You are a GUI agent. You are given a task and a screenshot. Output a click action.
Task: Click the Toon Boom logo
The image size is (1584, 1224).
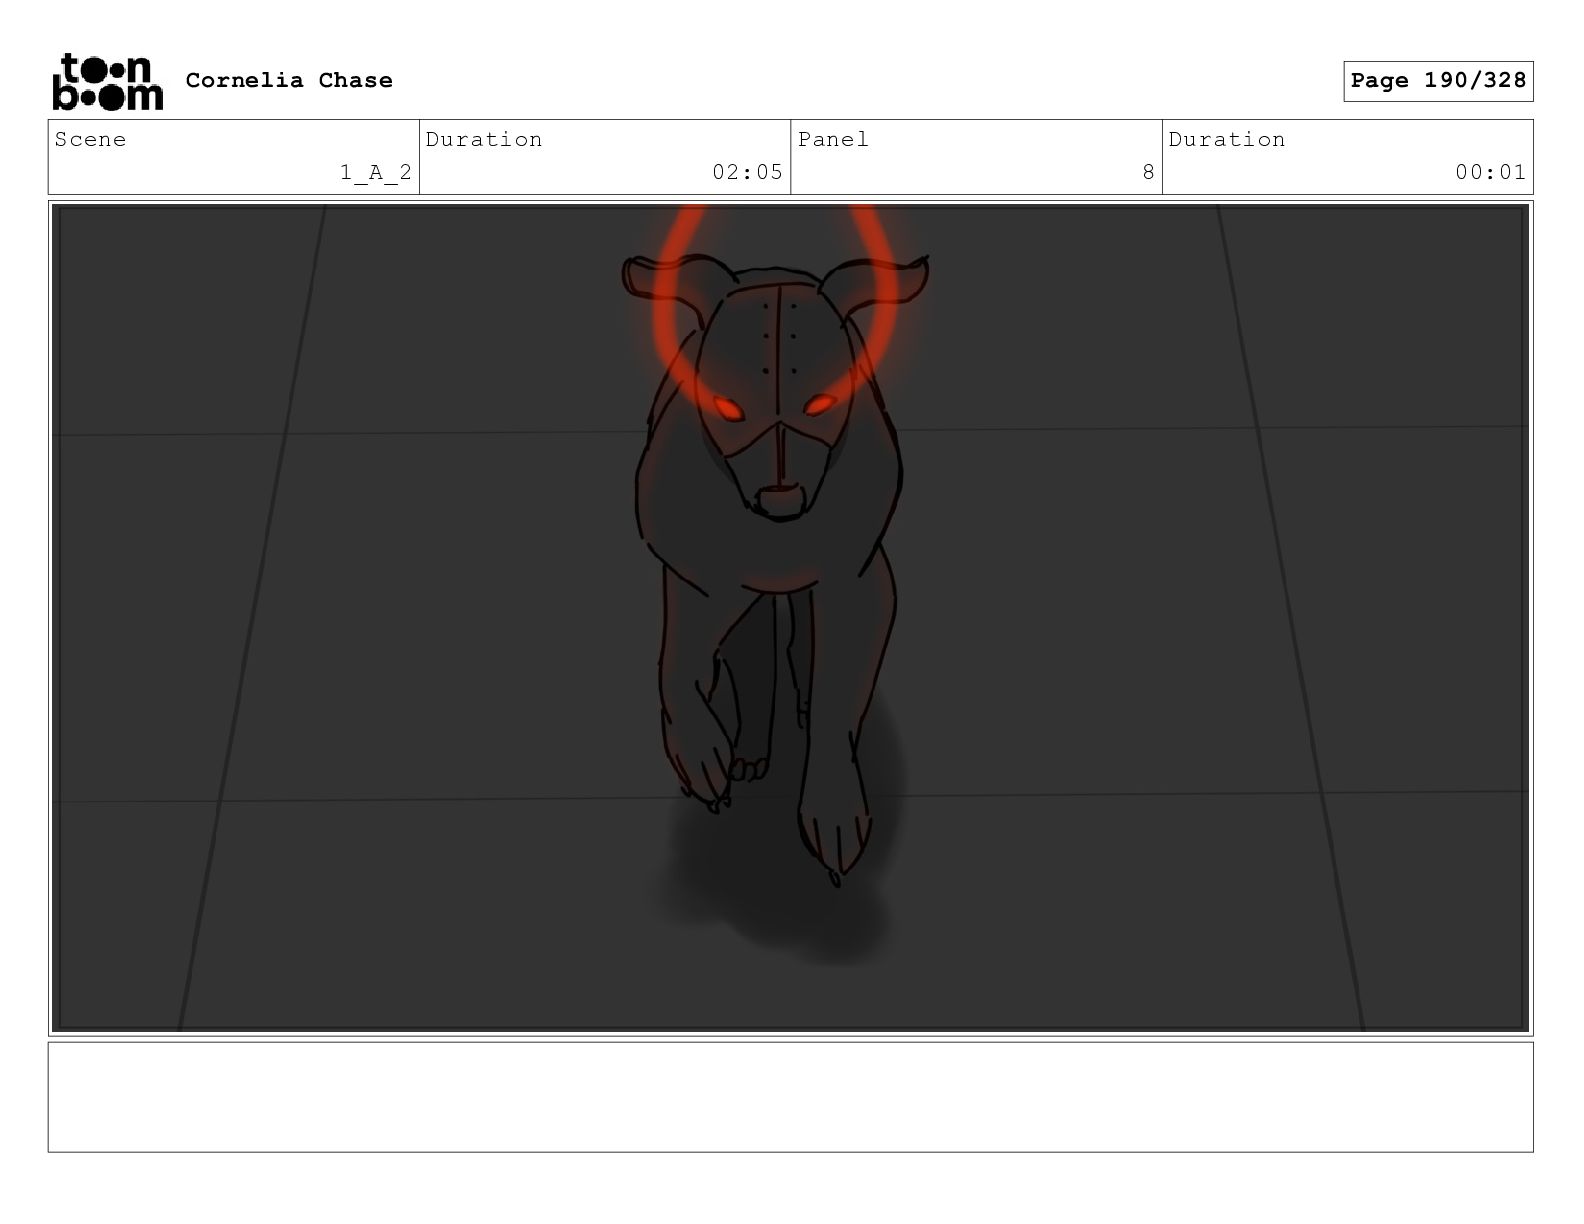(107, 81)
